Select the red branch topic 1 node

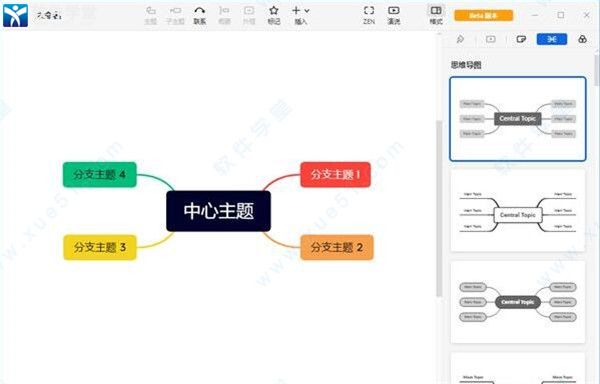[335, 175]
